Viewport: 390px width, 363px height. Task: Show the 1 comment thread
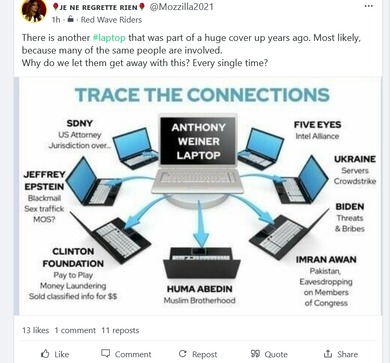(75, 330)
